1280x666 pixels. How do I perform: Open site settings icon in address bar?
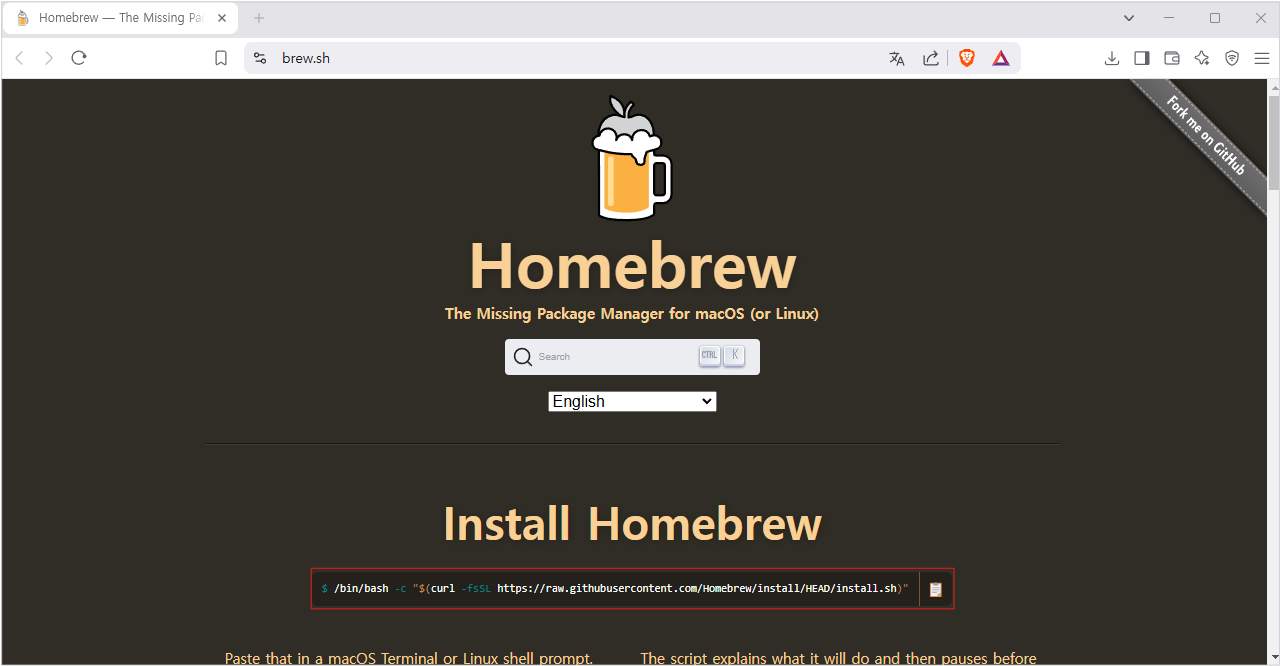pyautogui.click(x=260, y=58)
